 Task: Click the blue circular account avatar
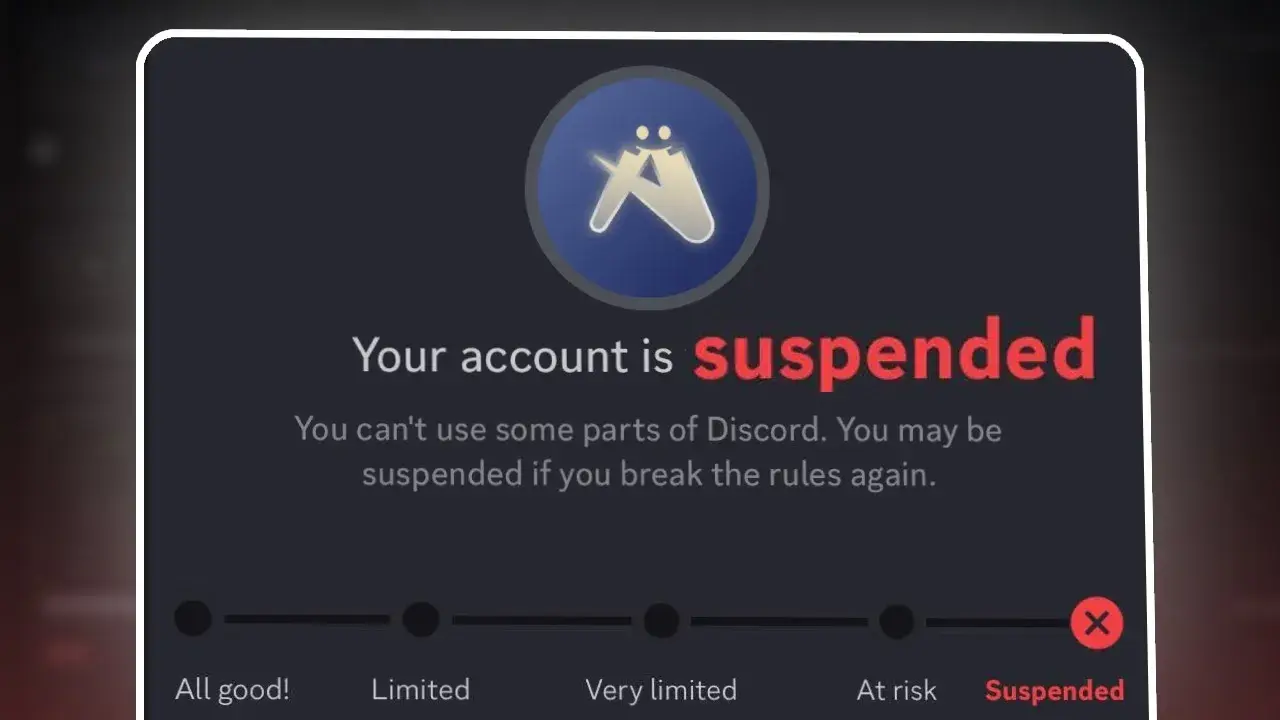pyautogui.click(x=647, y=188)
